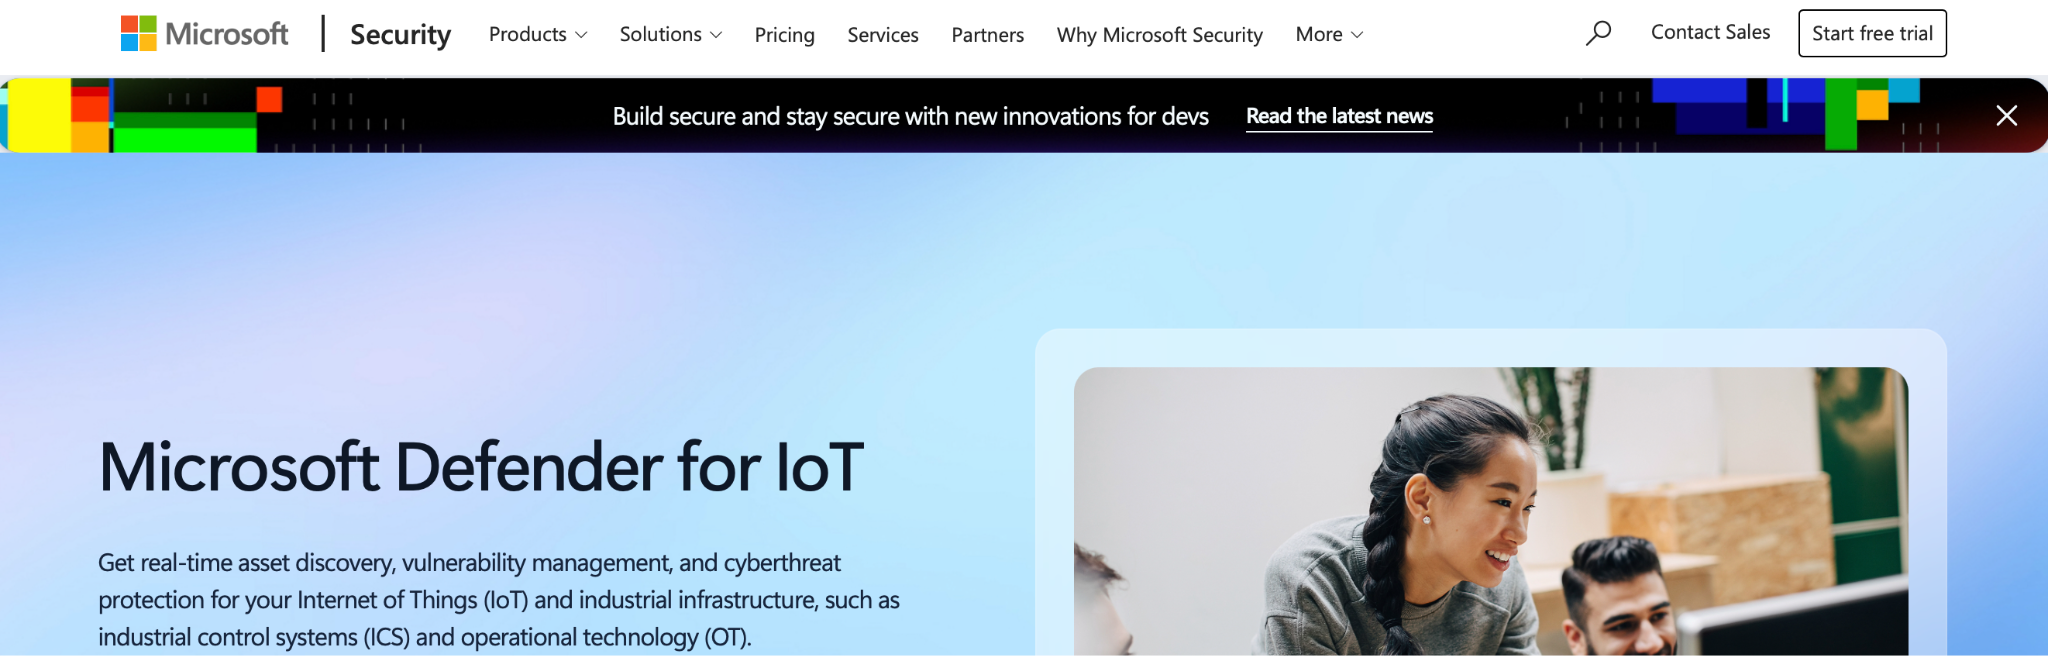Screen dimensions: 2048x656
Task: Click the Security brand link
Action: (400, 35)
